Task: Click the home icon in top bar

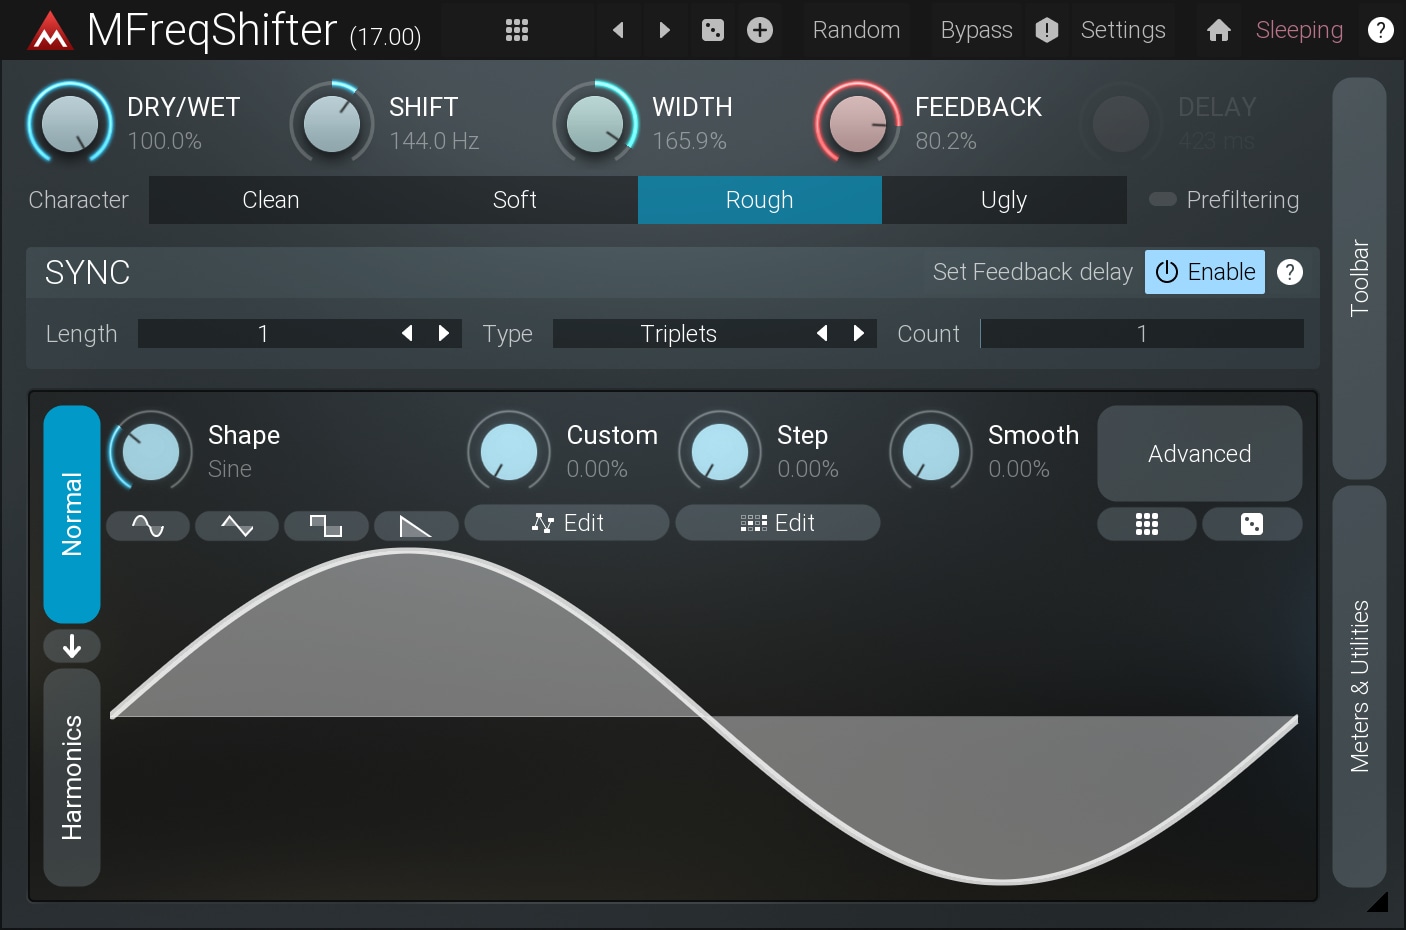Action: (x=1218, y=30)
